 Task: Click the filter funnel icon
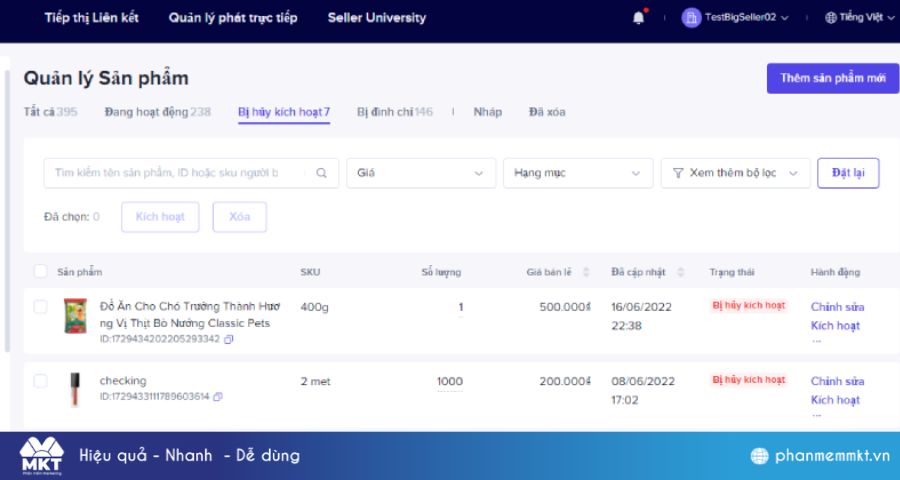tap(678, 173)
